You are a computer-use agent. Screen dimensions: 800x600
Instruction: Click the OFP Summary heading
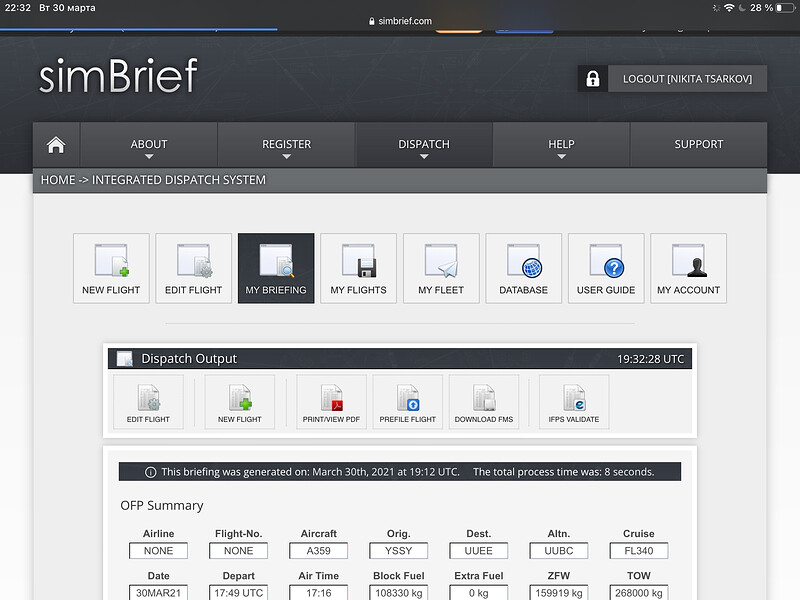click(x=162, y=506)
